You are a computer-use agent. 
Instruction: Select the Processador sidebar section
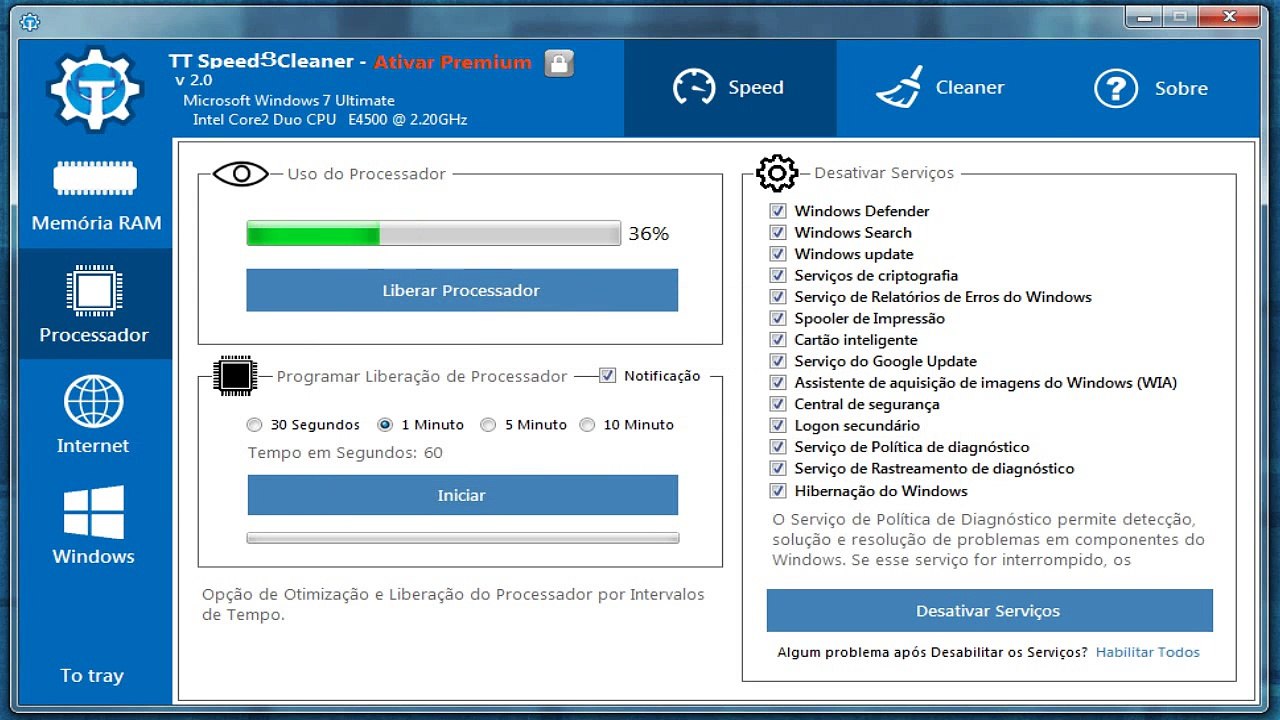tap(95, 304)
